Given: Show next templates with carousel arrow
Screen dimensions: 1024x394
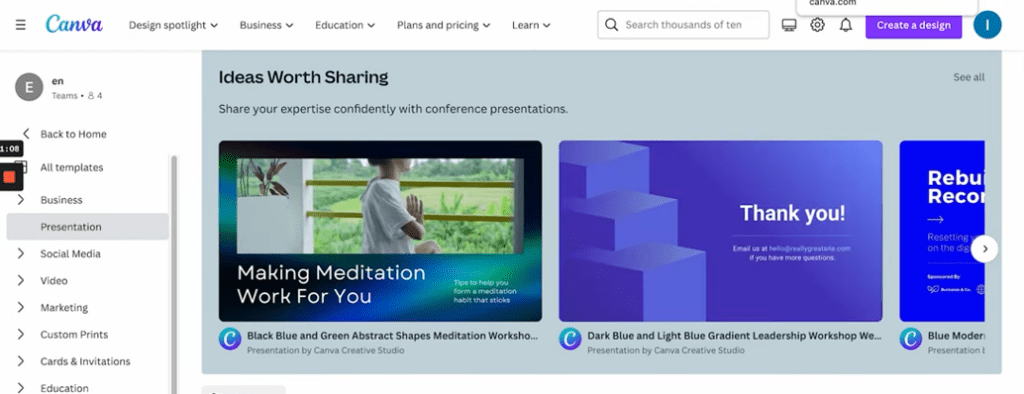Looking at the screenshot, I should tap(984, 249).
